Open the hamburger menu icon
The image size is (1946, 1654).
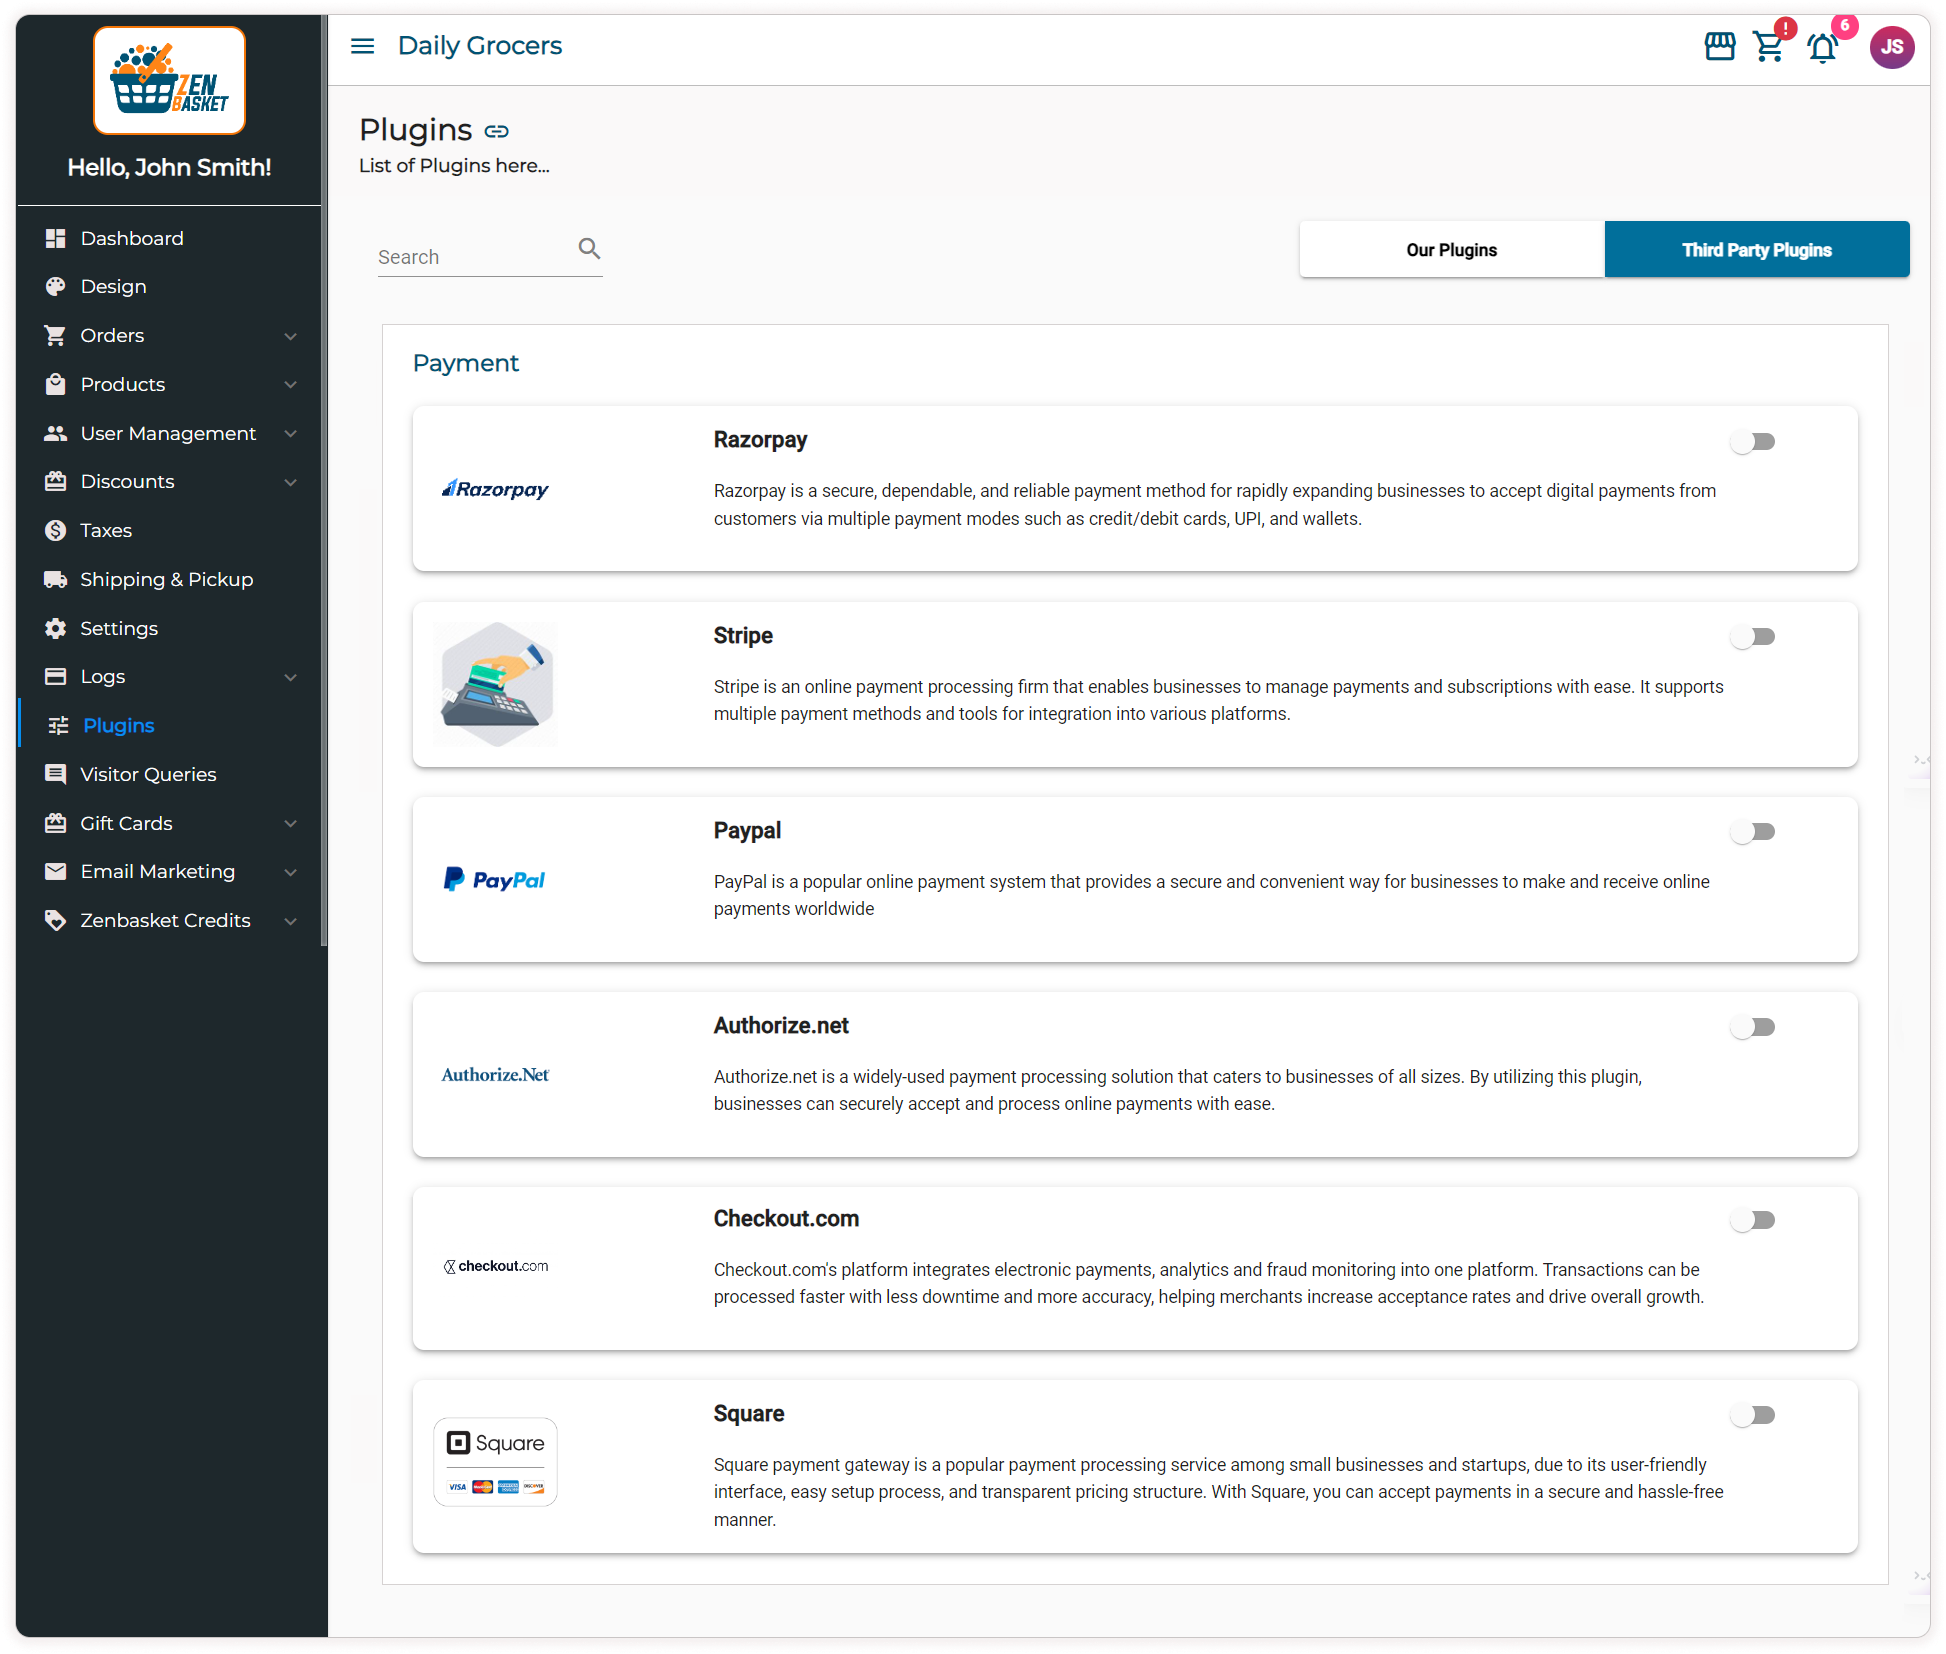[x=362, y=46]
